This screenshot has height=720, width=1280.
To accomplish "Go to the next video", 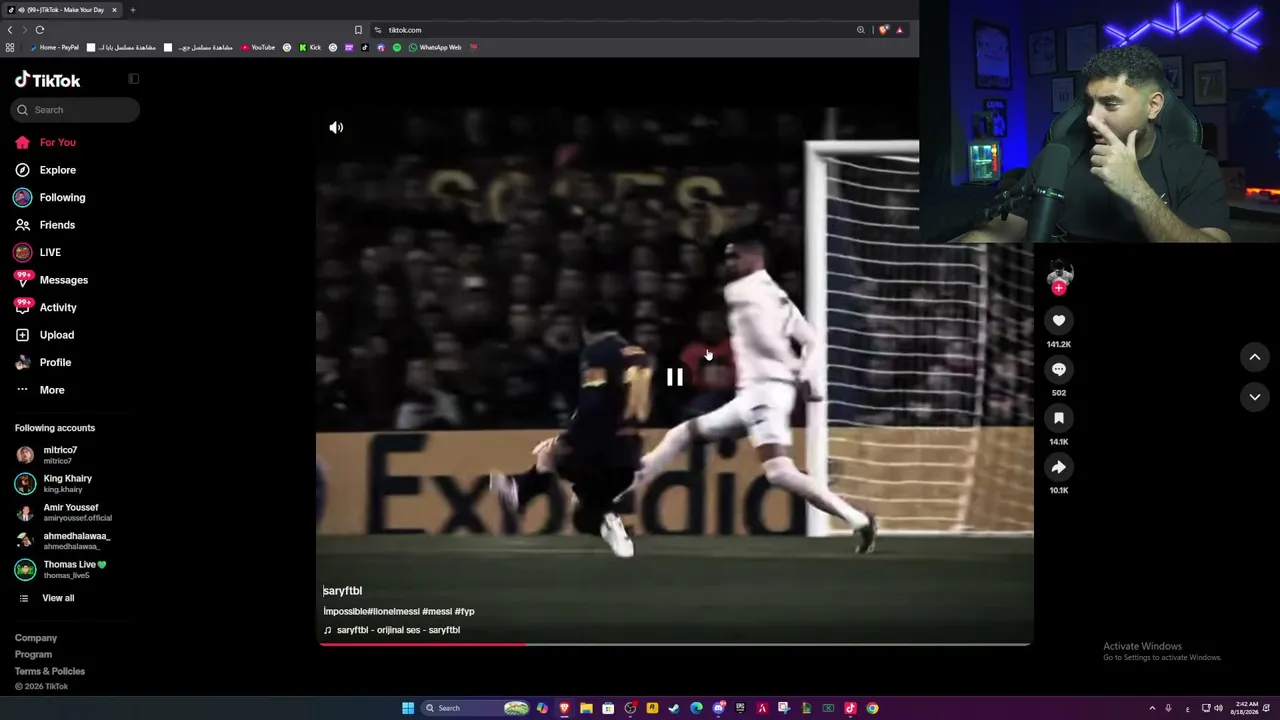I will point(1255,397).
